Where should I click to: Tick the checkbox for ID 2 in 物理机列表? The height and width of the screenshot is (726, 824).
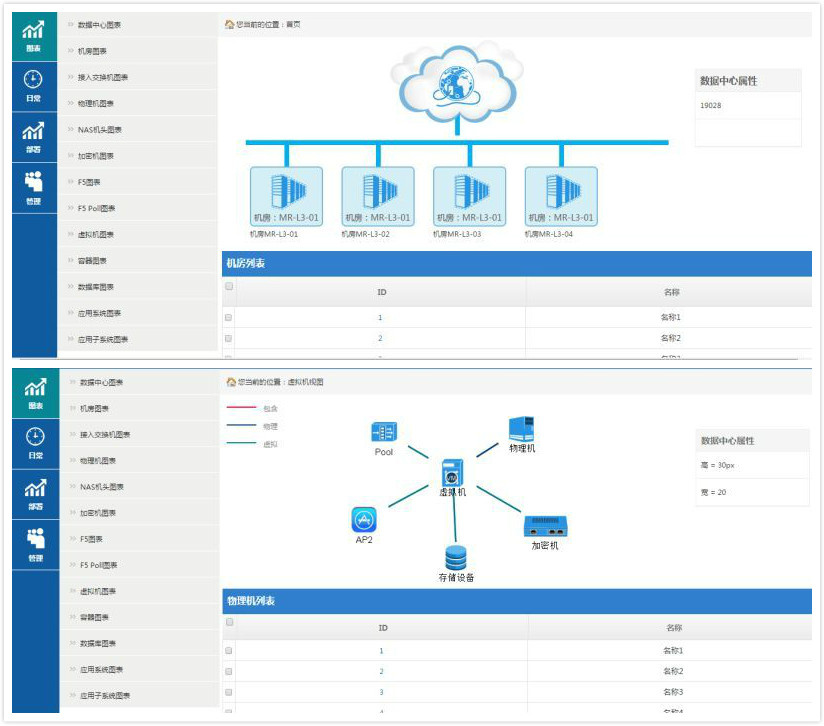(x=229, y=671)
